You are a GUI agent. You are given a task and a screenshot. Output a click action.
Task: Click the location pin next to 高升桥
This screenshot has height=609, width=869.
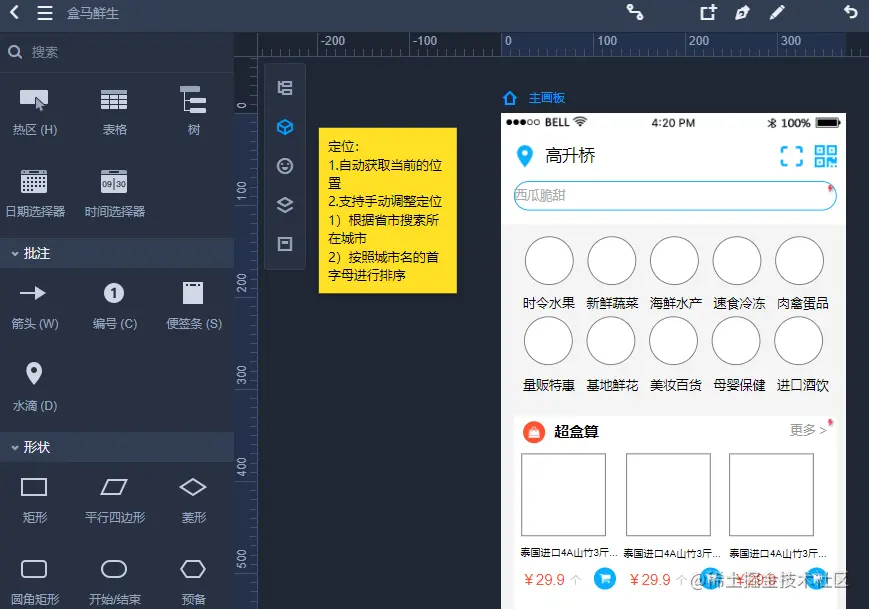tap(524, 156)
